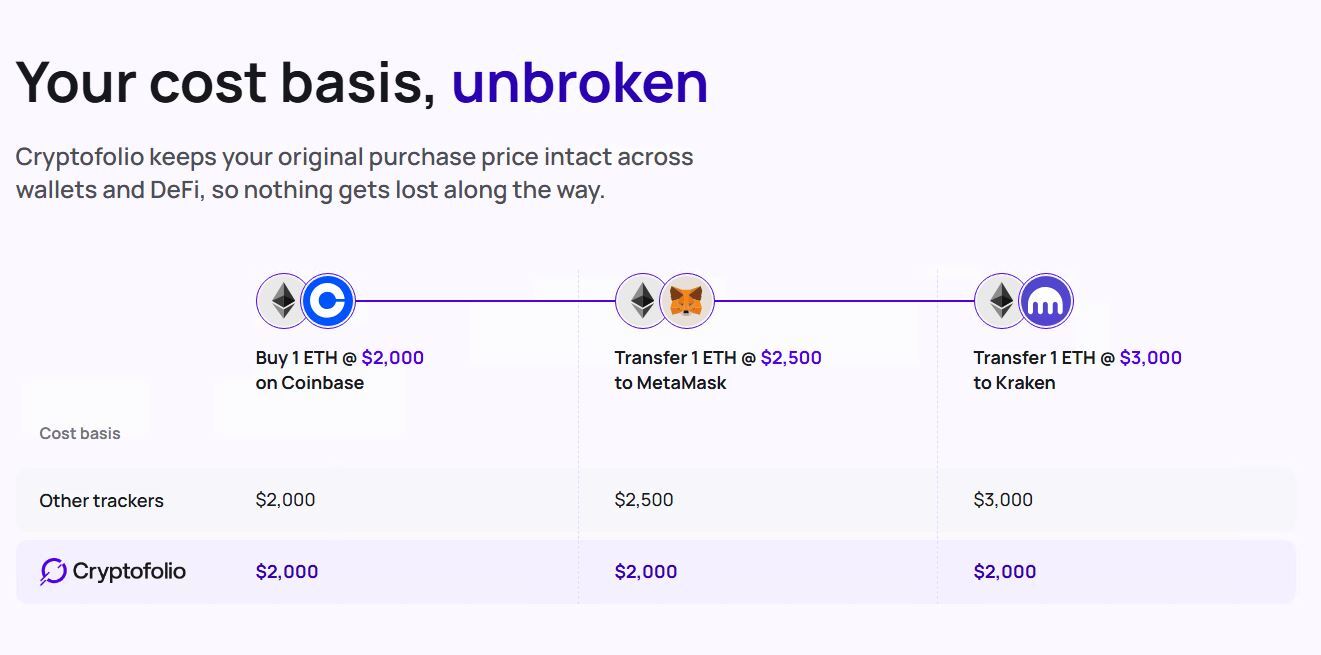Click Cryptofolio $2,000 value under Kraken

(x=1005, y=572)
